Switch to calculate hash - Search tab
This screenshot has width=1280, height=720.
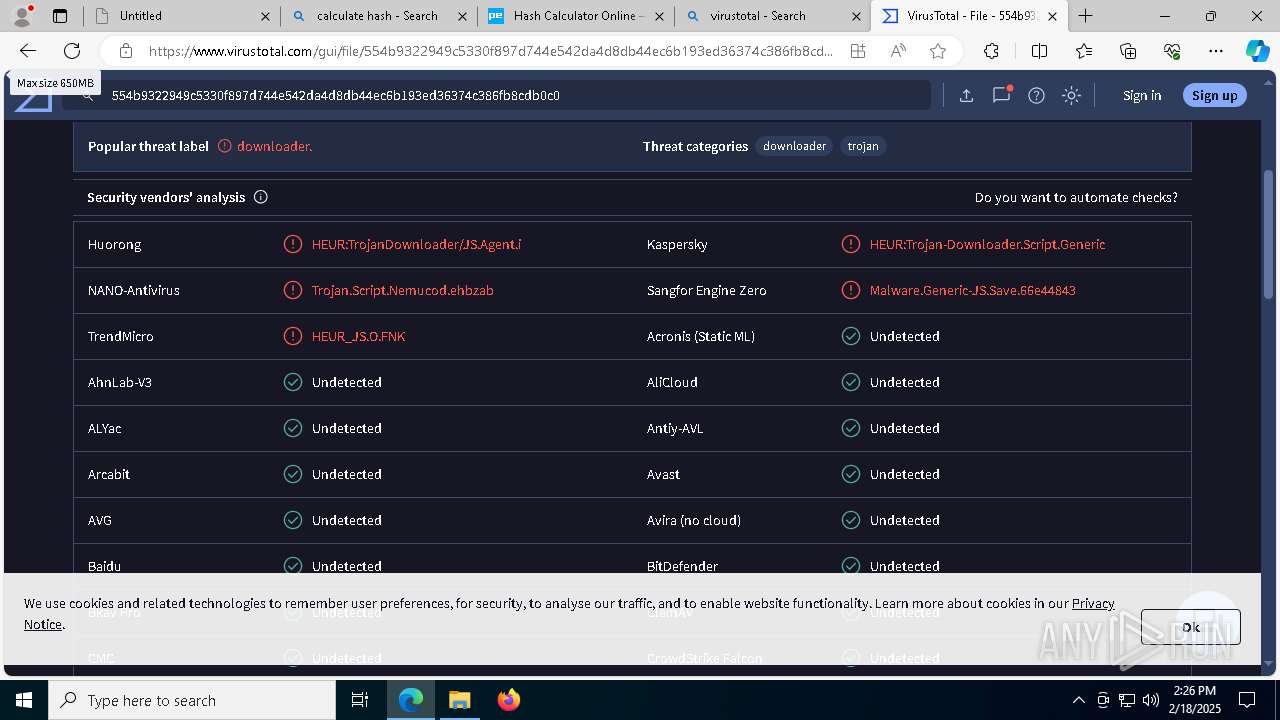377,16
